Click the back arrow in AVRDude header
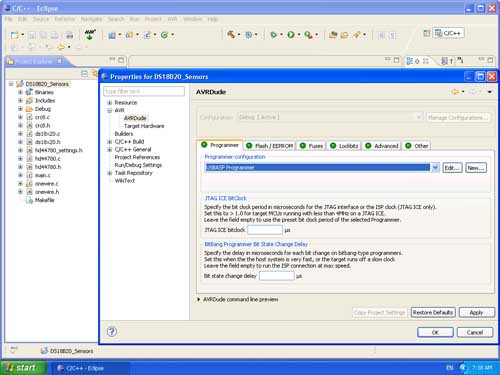500x375 pixels. (x=455, y=92)
